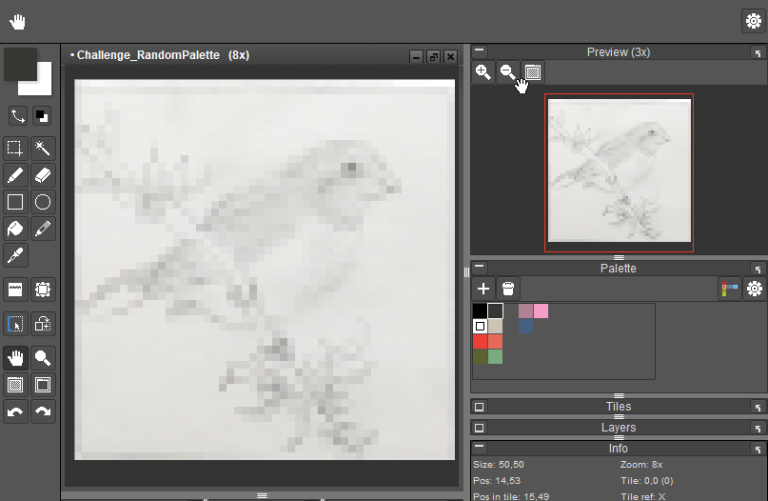Choose the Ellipse shape tool
Viewport: 768px width, 501px height.
(42, 202)
